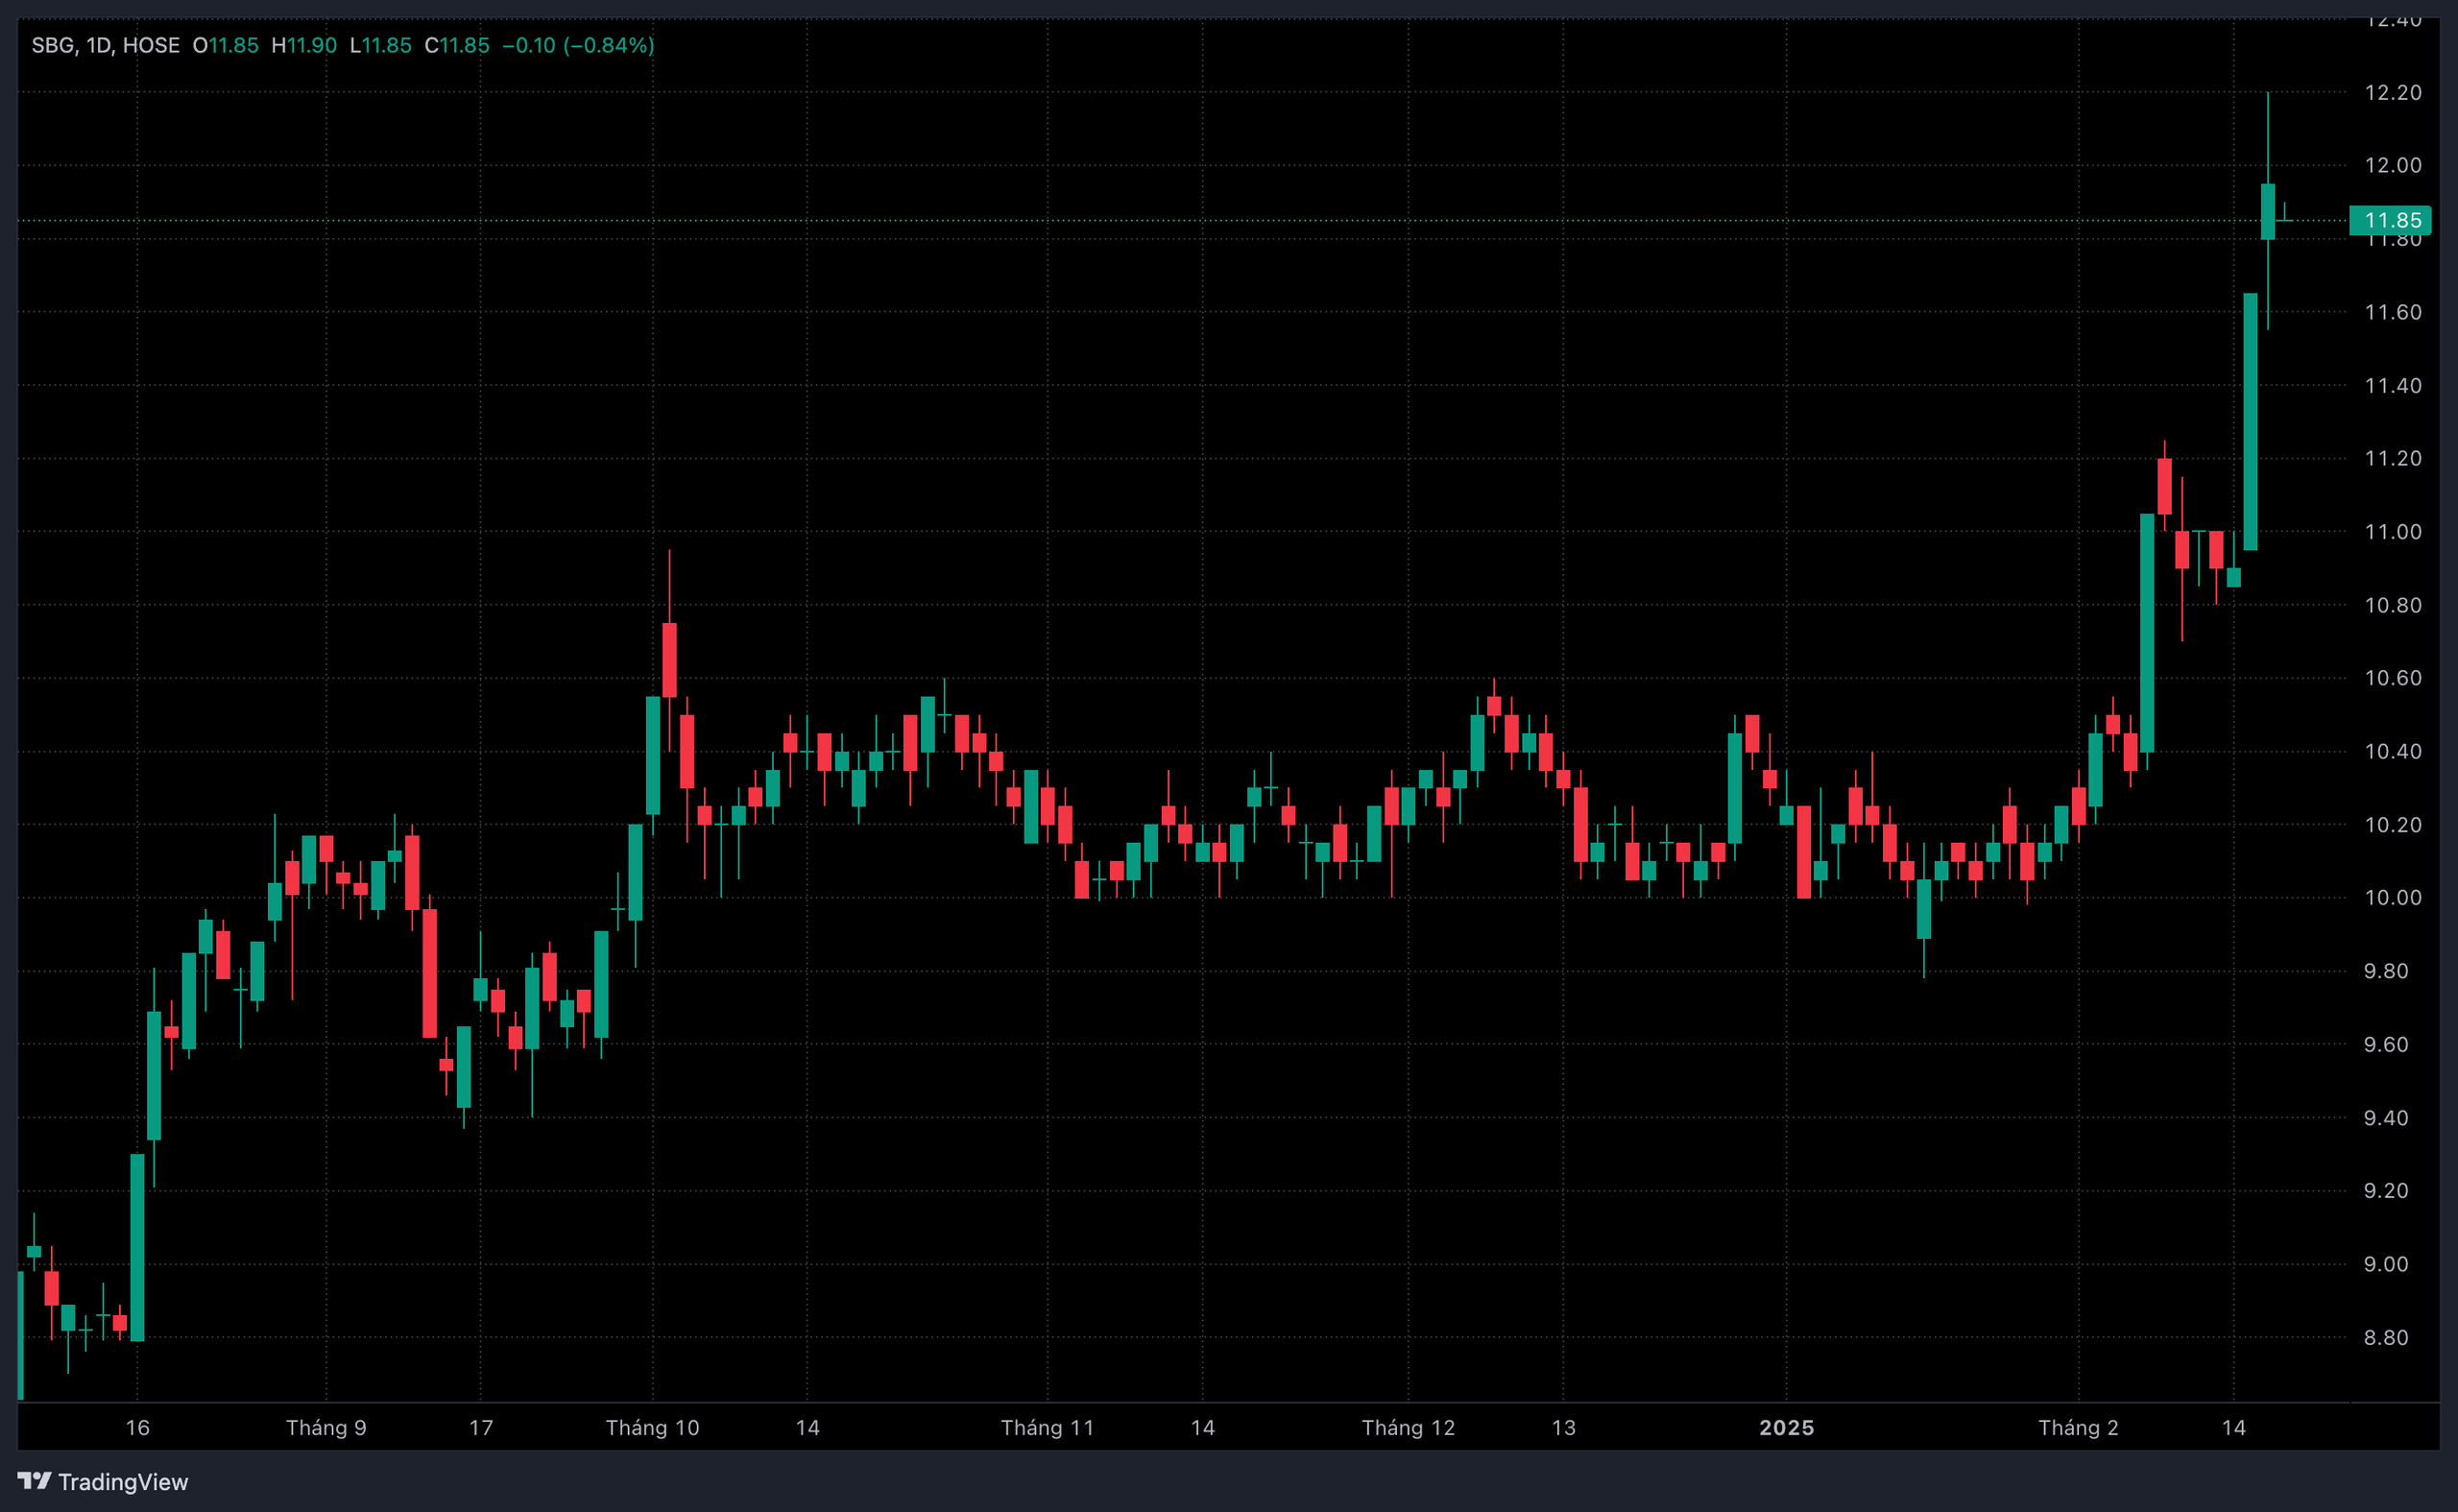
Task: Click the 9.80 price axis label
Action: [2386, 971]
